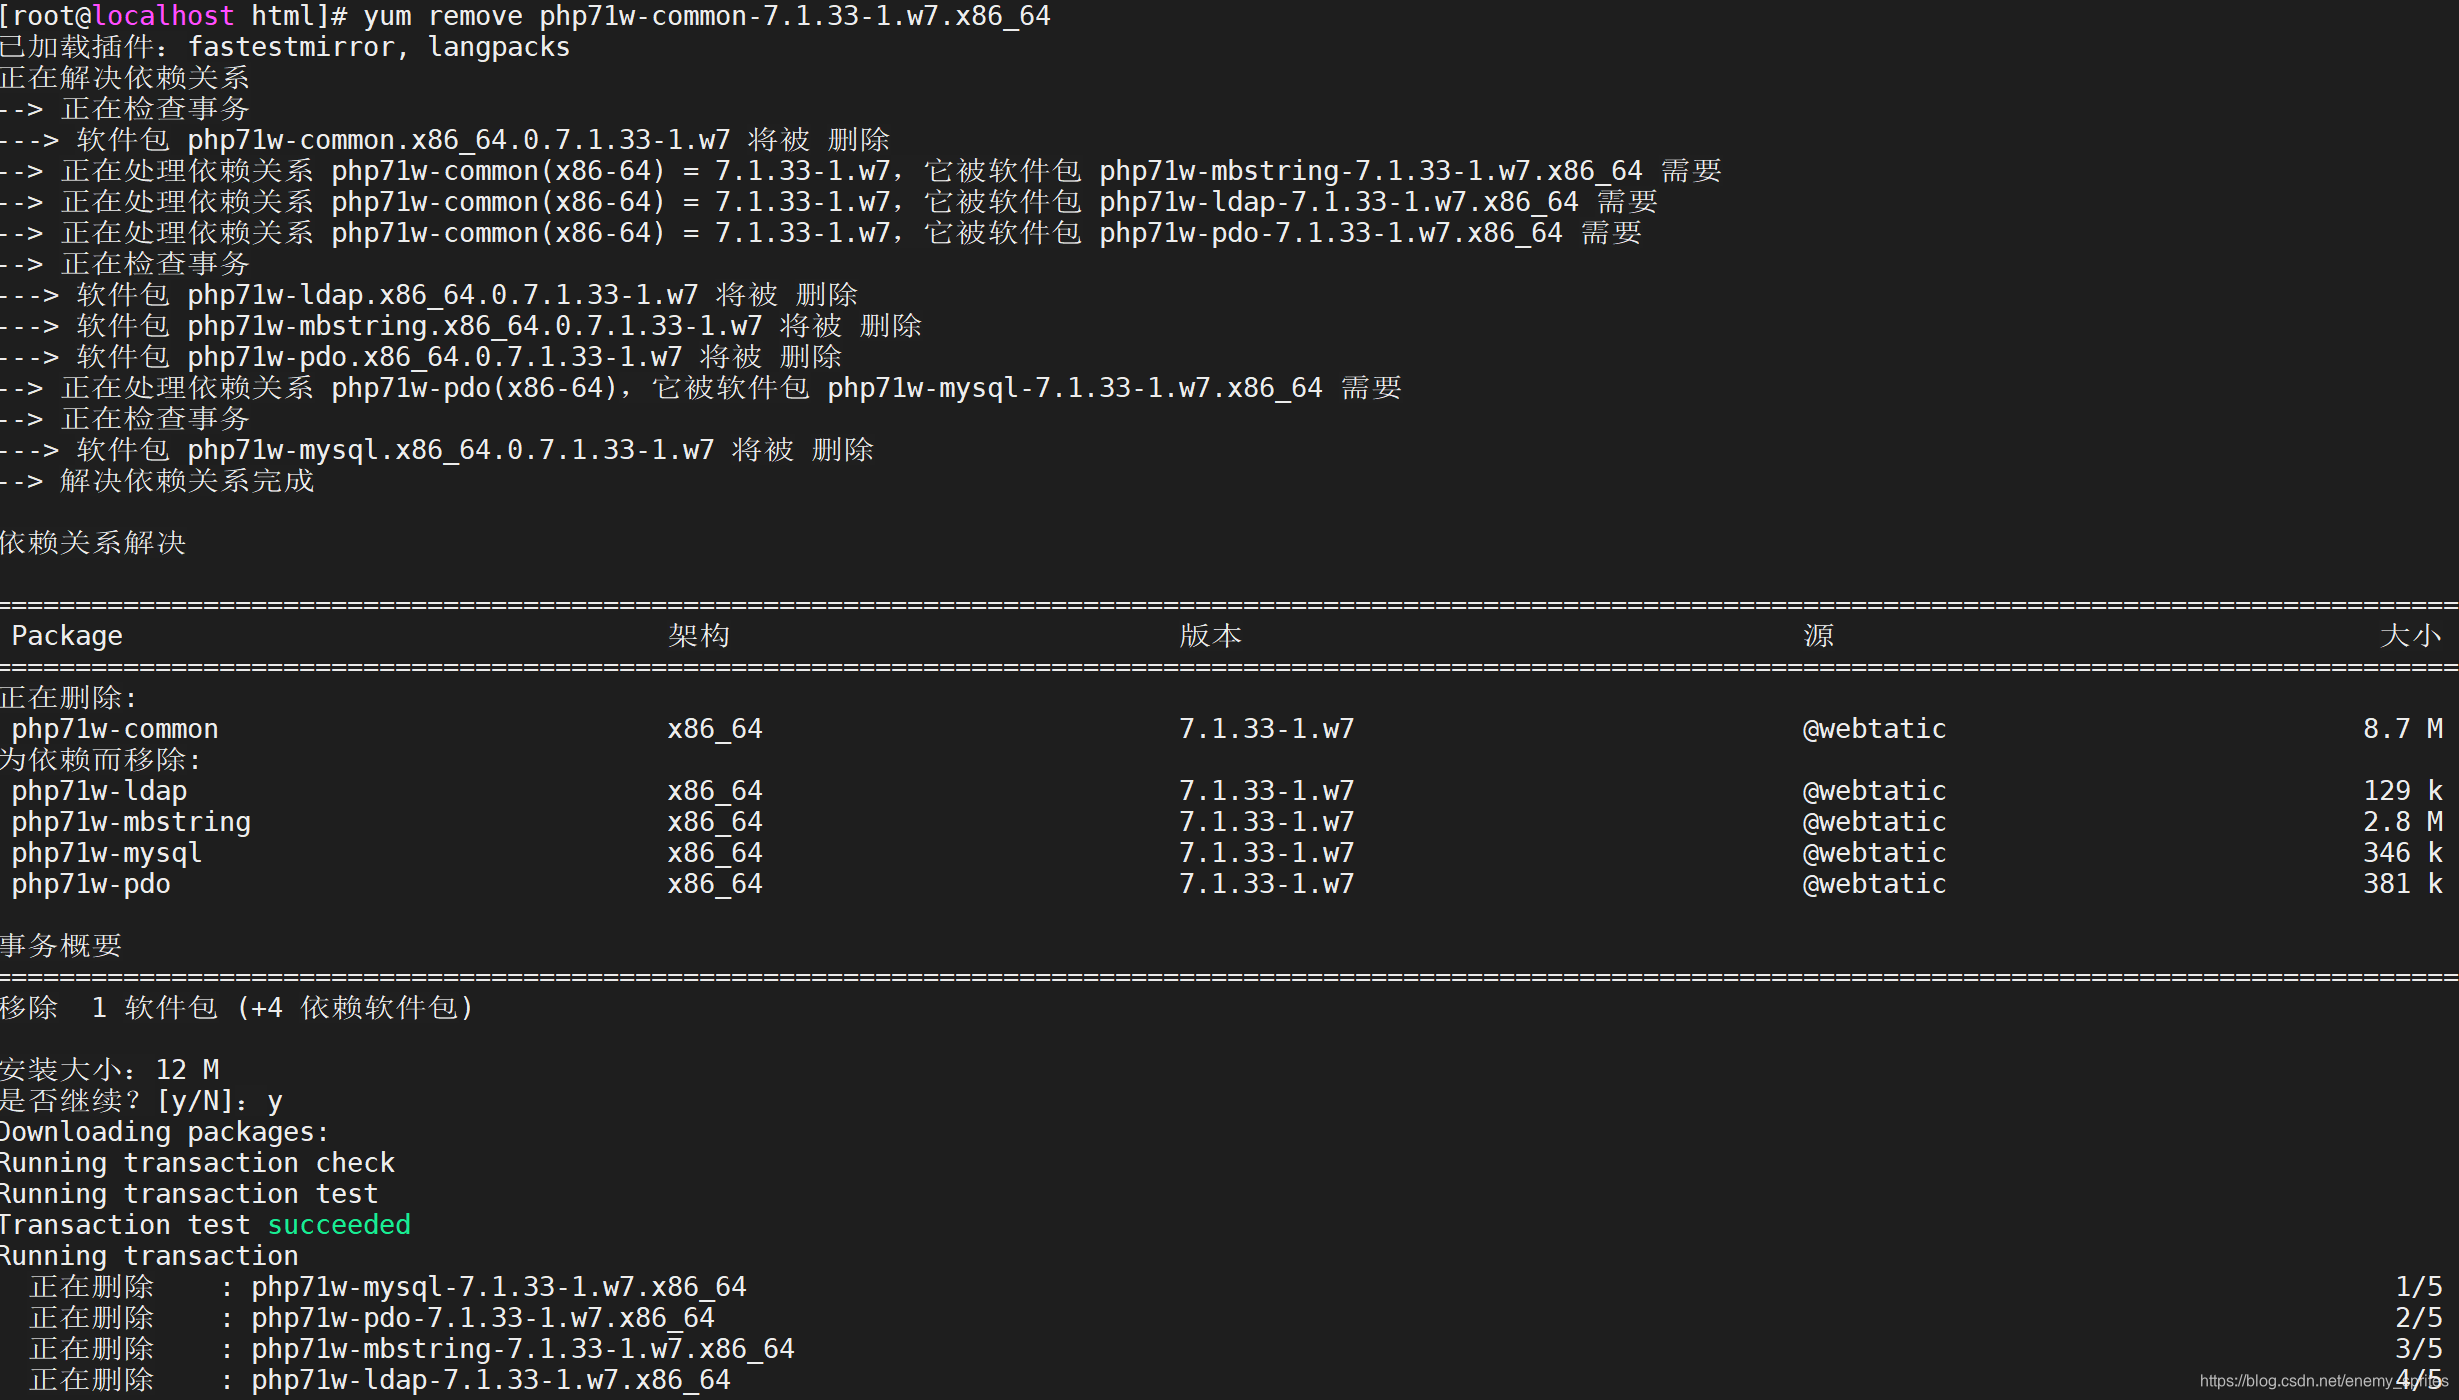Image resolution: width=2459 pixels, height=1400 pixels.
Task: Click the '依赖关系解决' line
Action: point(93,543)
